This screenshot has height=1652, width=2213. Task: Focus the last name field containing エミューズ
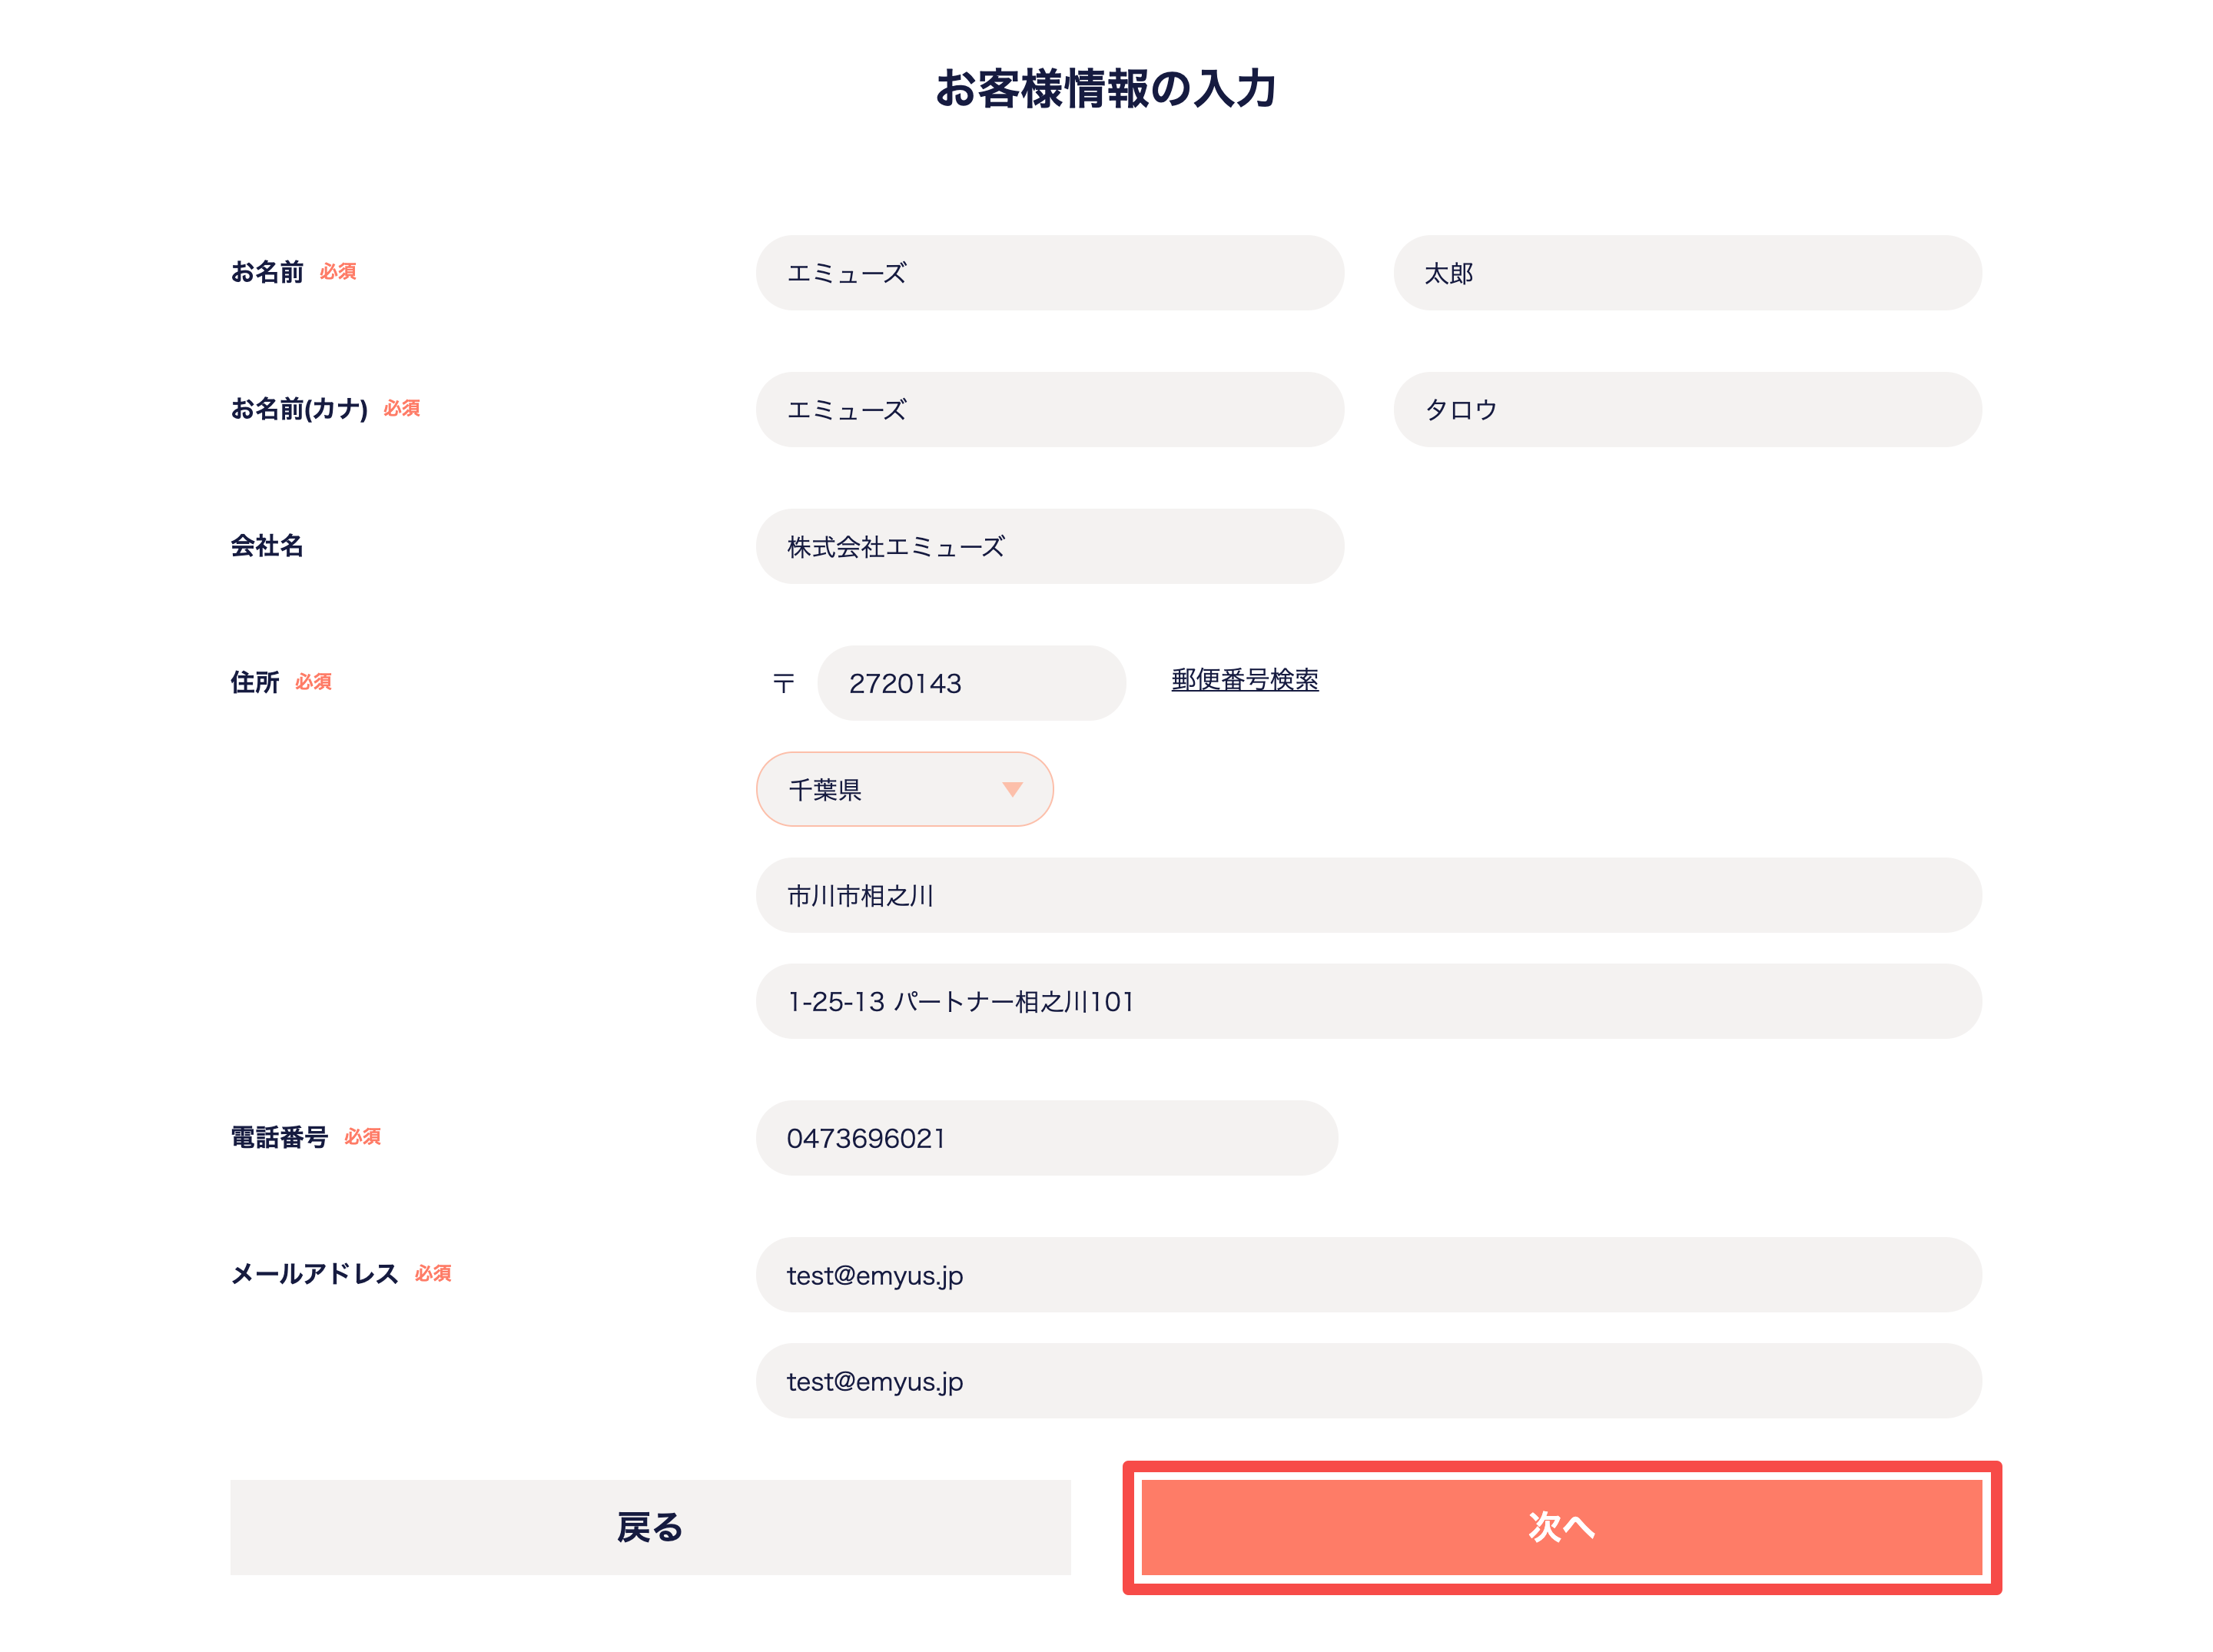tap(1049, 273)
